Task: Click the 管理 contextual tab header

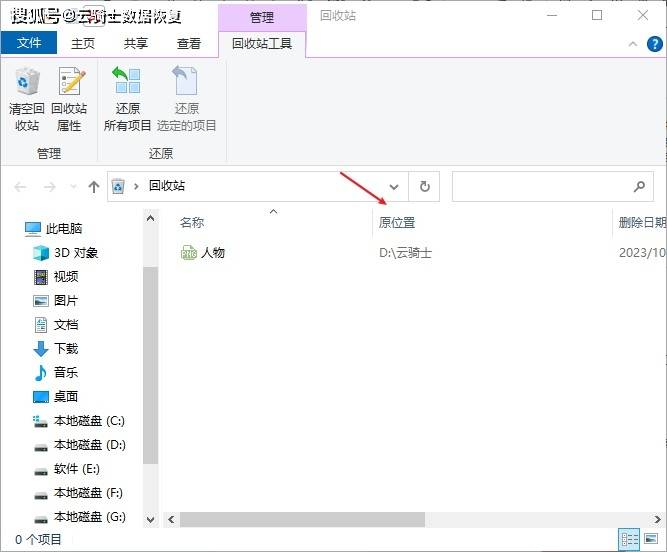Action: (x=262, y=17)
